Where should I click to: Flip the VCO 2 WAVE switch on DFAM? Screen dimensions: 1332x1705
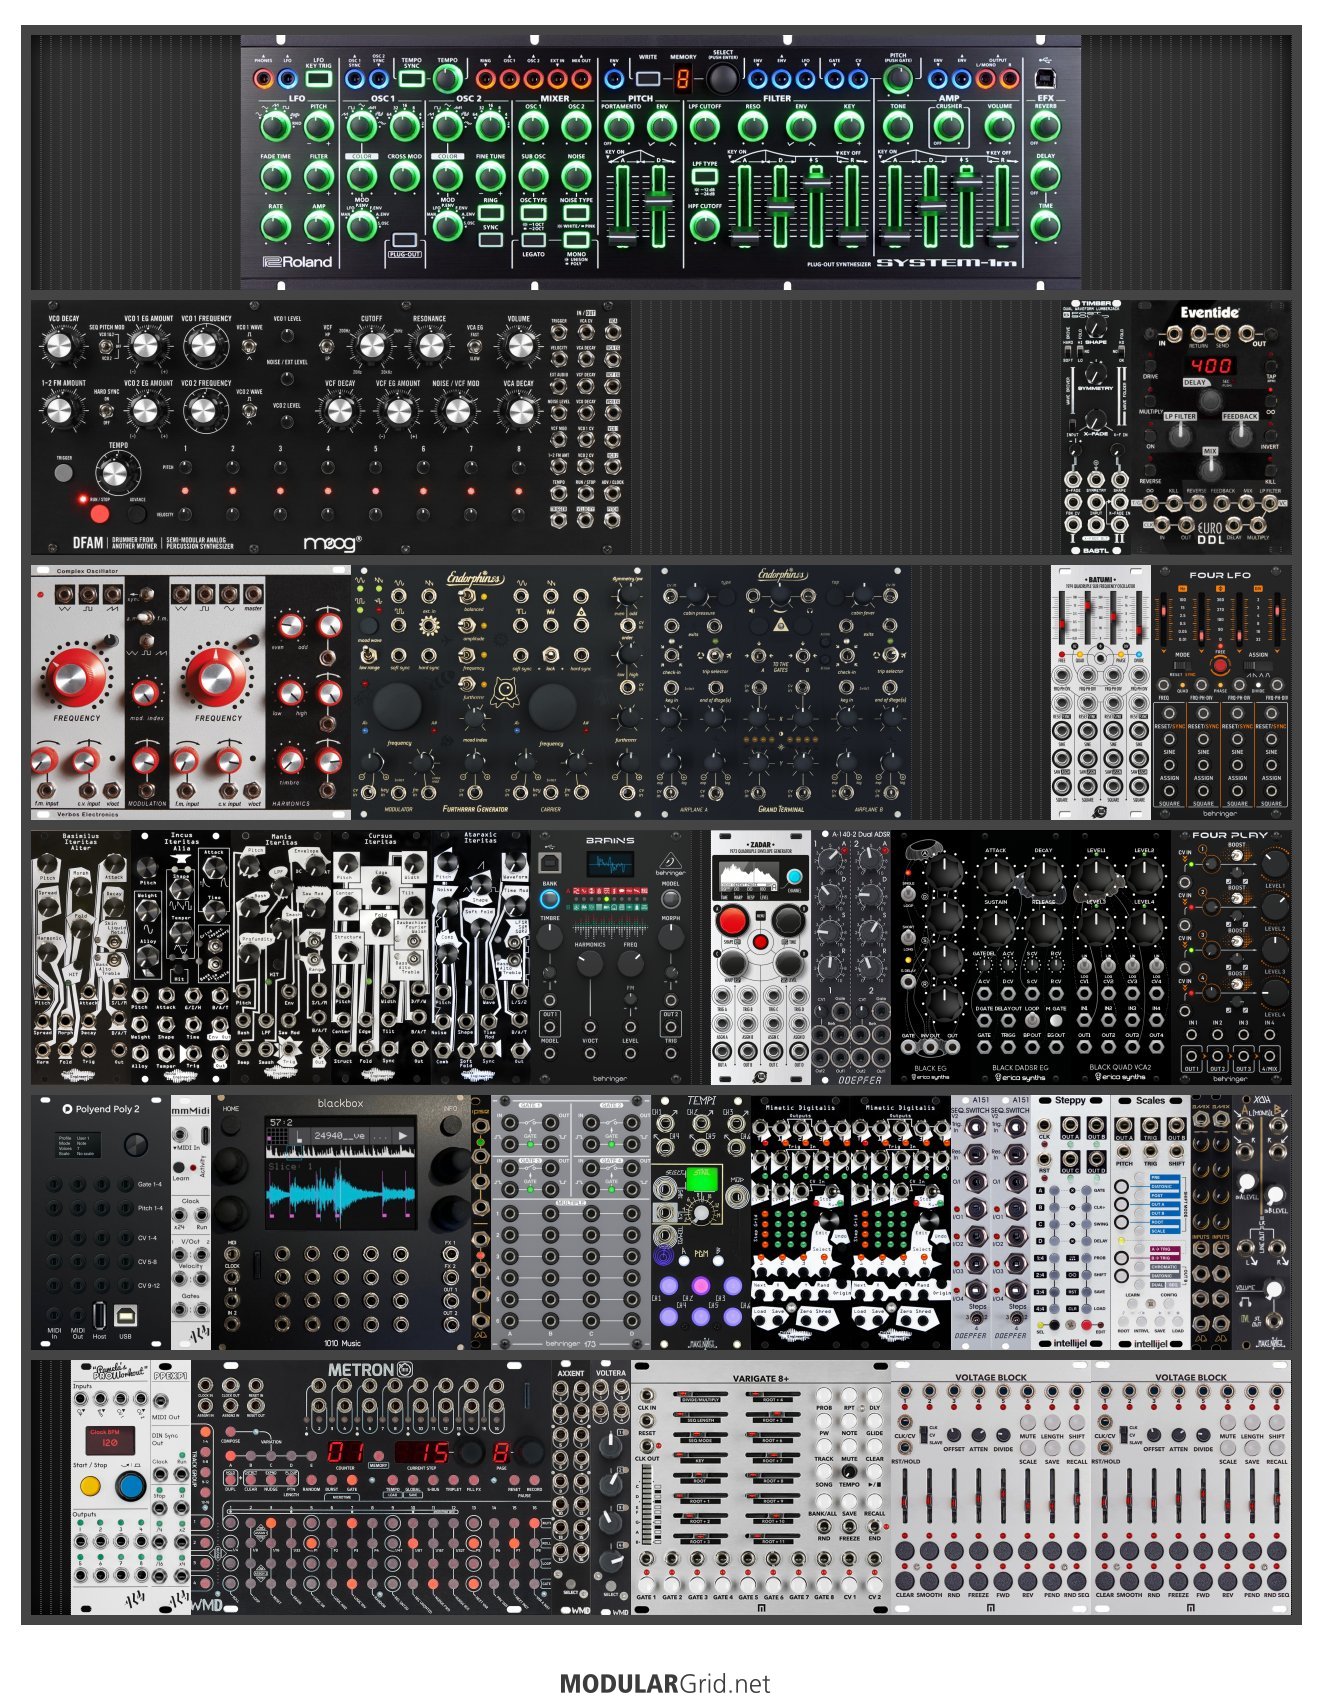(x=247, y=411)
